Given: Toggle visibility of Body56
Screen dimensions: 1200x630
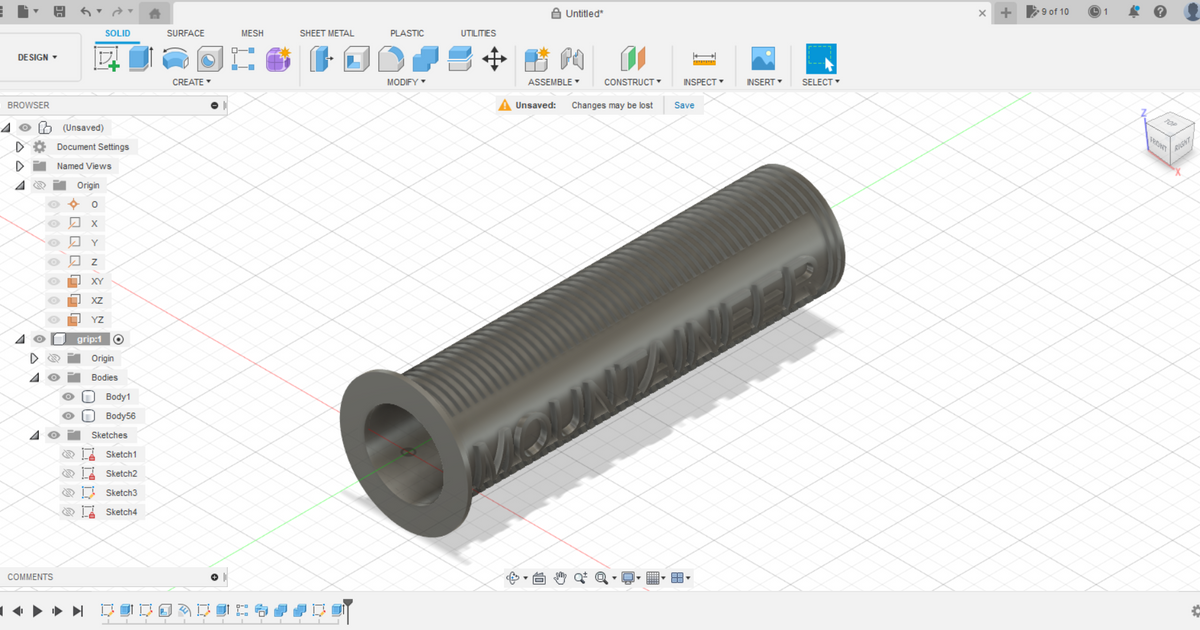Looking at the screenshot, I should pos(67,415).
